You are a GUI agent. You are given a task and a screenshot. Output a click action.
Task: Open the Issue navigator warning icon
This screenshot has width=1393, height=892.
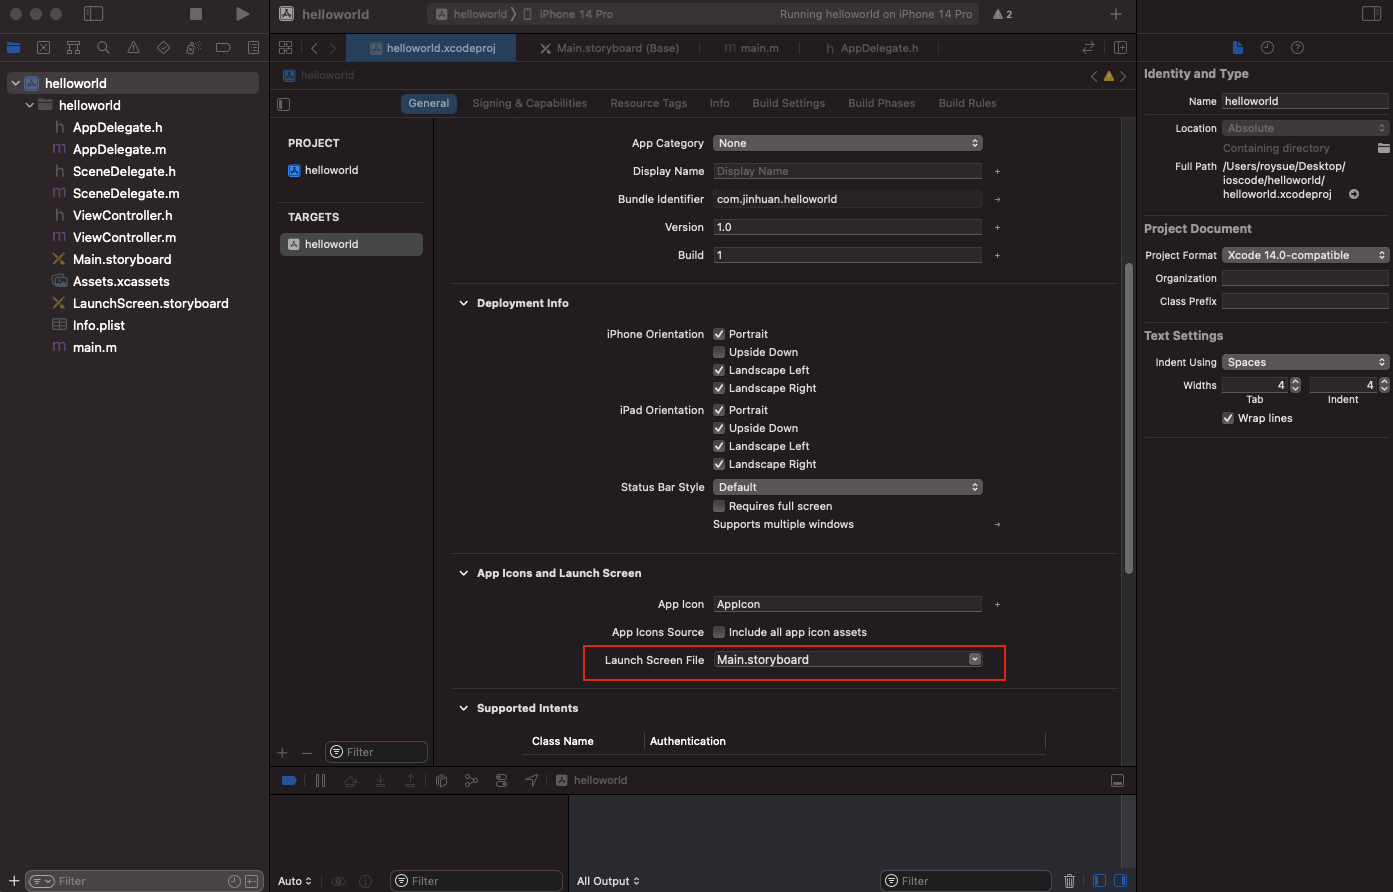pyautogui.click(x=133, y=48)
